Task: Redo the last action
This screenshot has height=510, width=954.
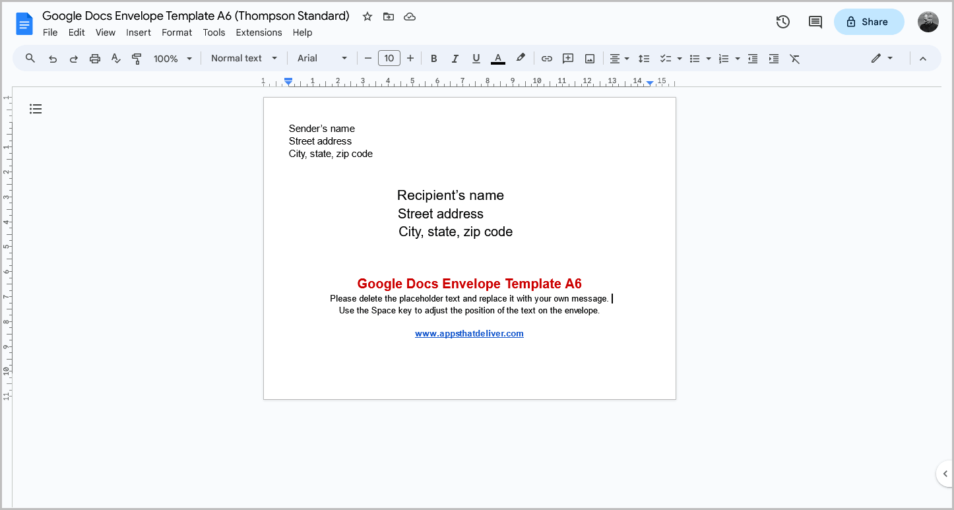Action: 74,58
